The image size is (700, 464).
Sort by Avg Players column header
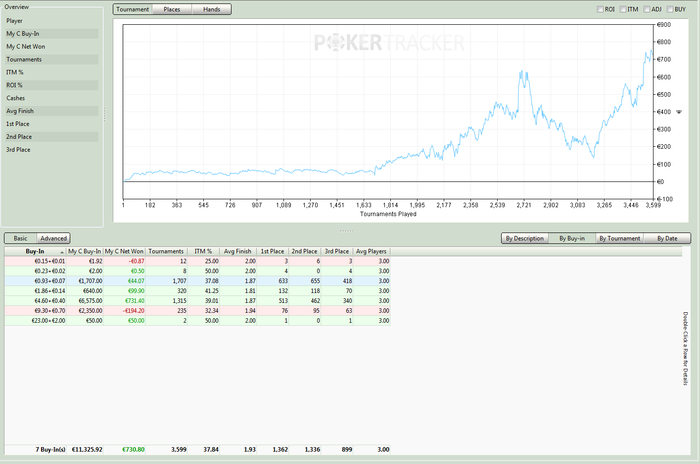click(x=371, y=251)
